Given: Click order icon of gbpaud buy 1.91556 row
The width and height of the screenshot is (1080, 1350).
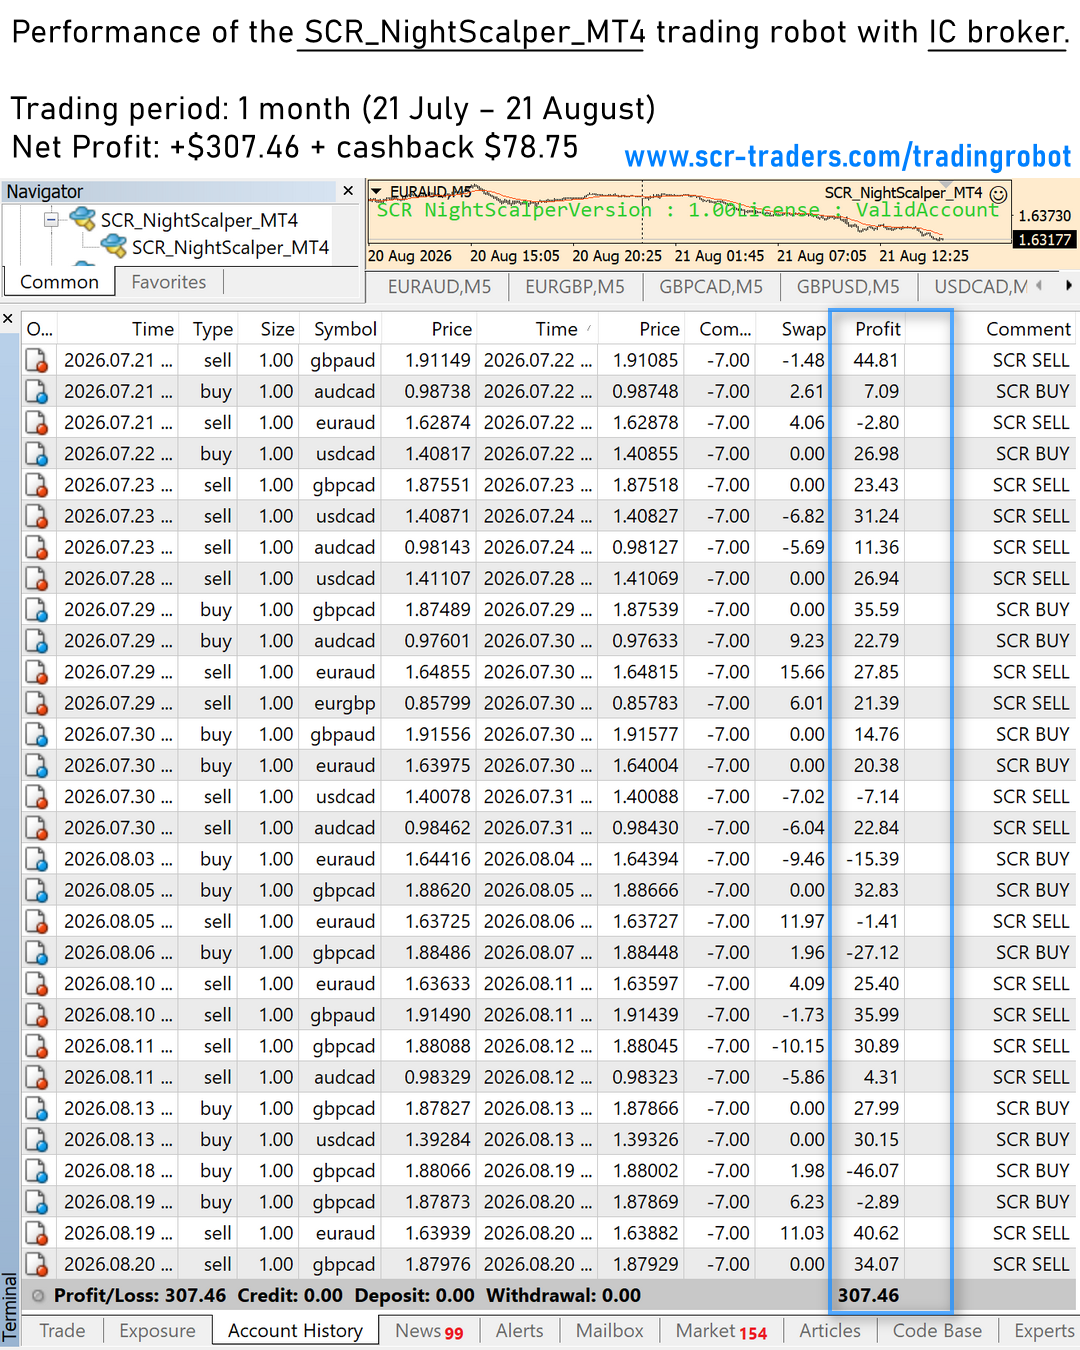Looking at the screenshot, I should point(37,734).
